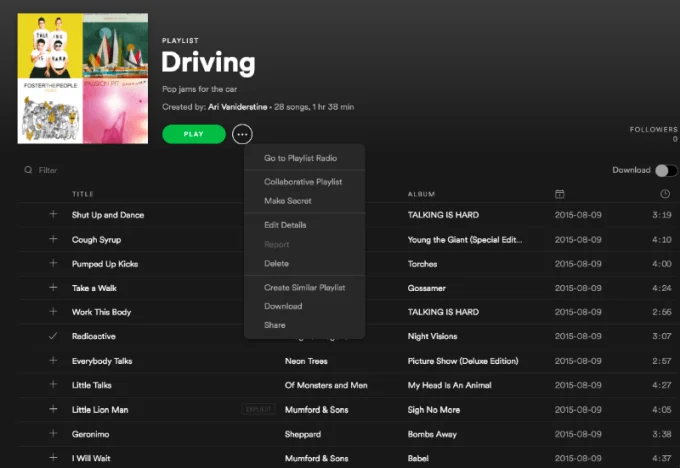Open Sheppard artist link
680x468 pixels.
coord(303,434)
